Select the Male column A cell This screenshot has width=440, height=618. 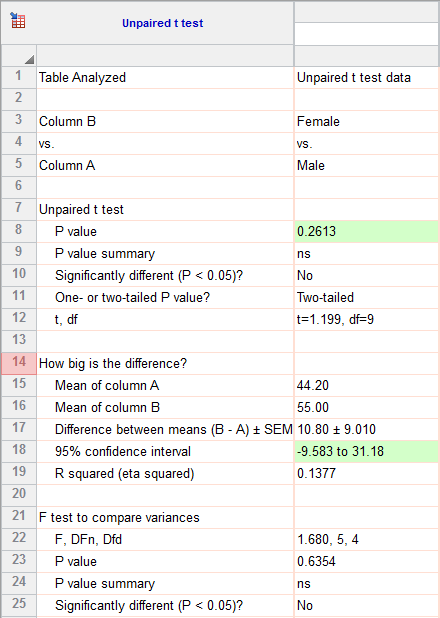[366, 166]
